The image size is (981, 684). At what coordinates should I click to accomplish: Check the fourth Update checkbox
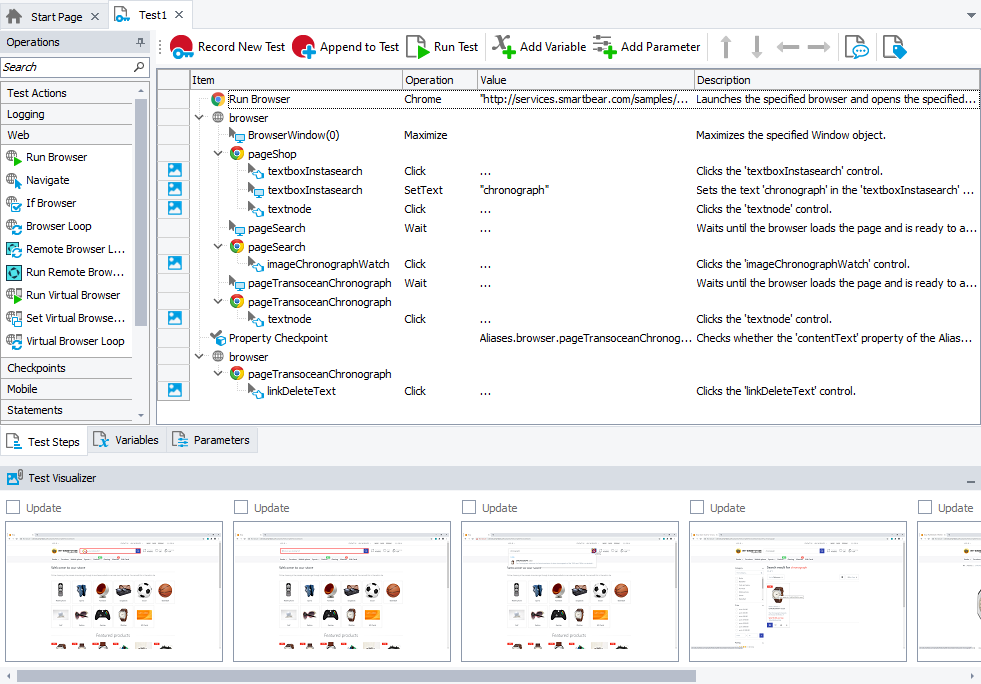(697, 508)
